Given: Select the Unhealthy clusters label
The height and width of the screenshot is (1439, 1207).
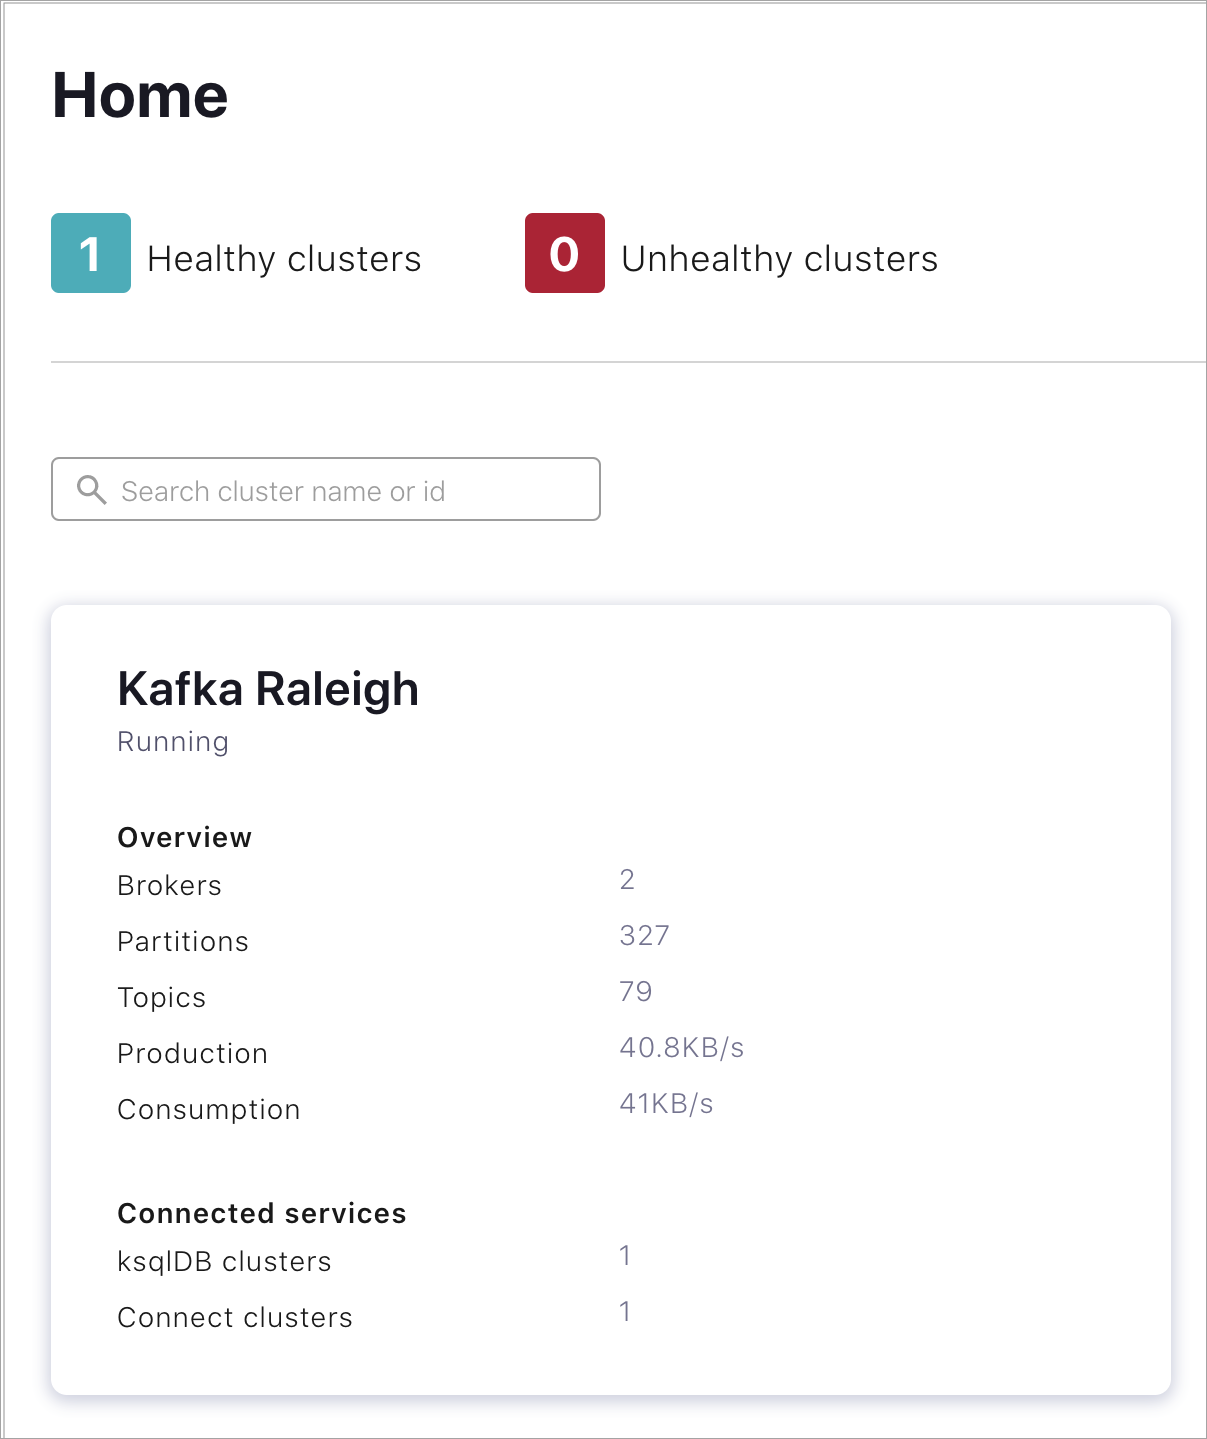Looking at the screenshot, I should point(780,259).
